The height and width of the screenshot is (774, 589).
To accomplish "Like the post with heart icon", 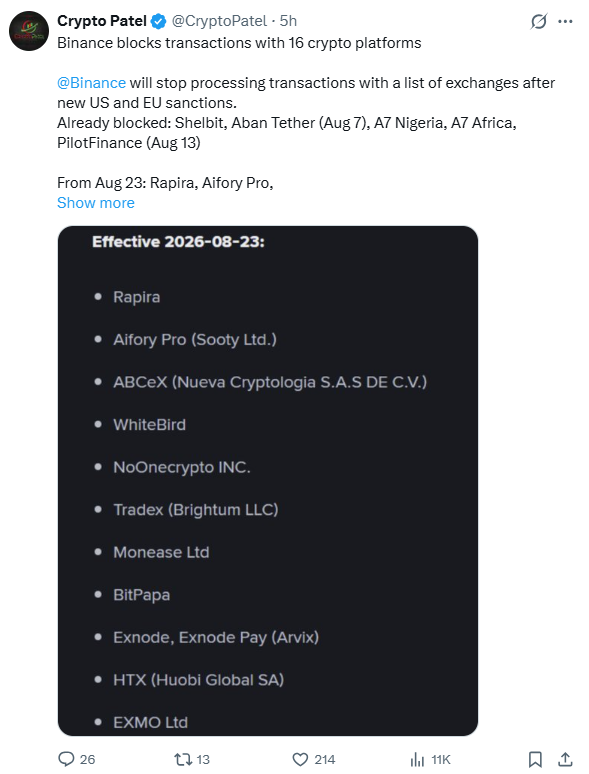I will click(x=300, y=759).
